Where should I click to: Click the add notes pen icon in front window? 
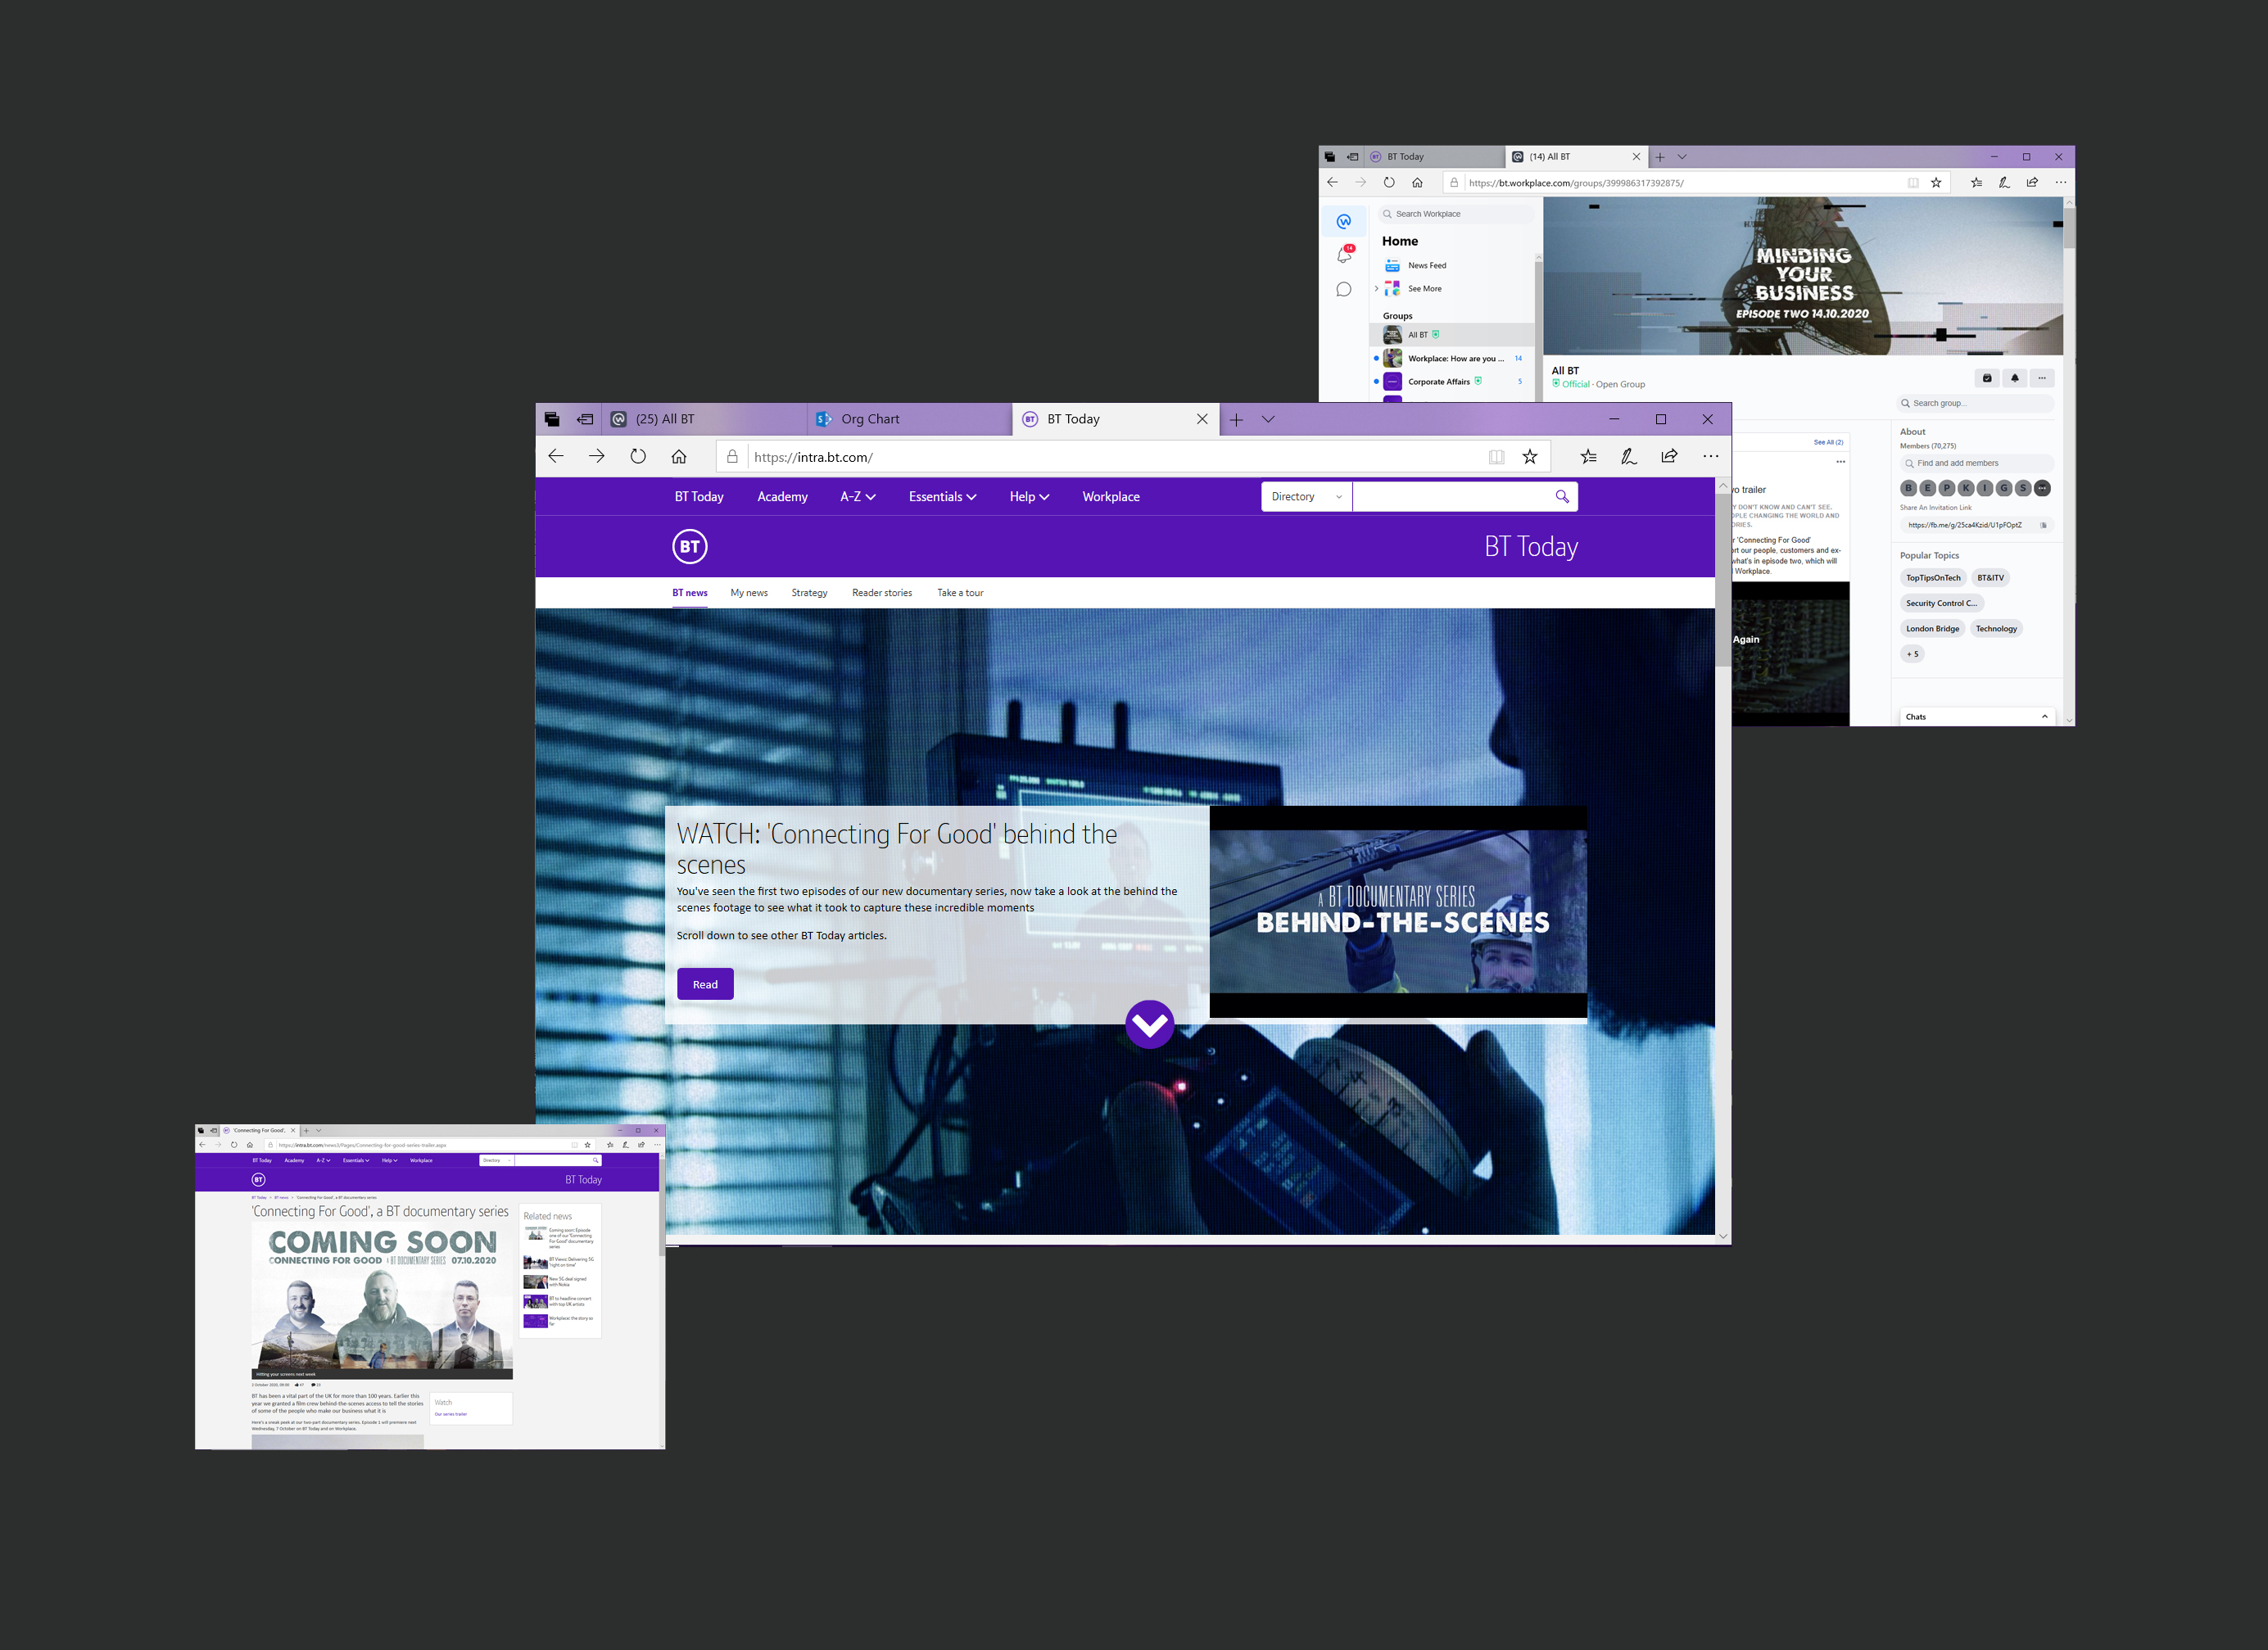pyautogui.click(x=1629, y=457)
